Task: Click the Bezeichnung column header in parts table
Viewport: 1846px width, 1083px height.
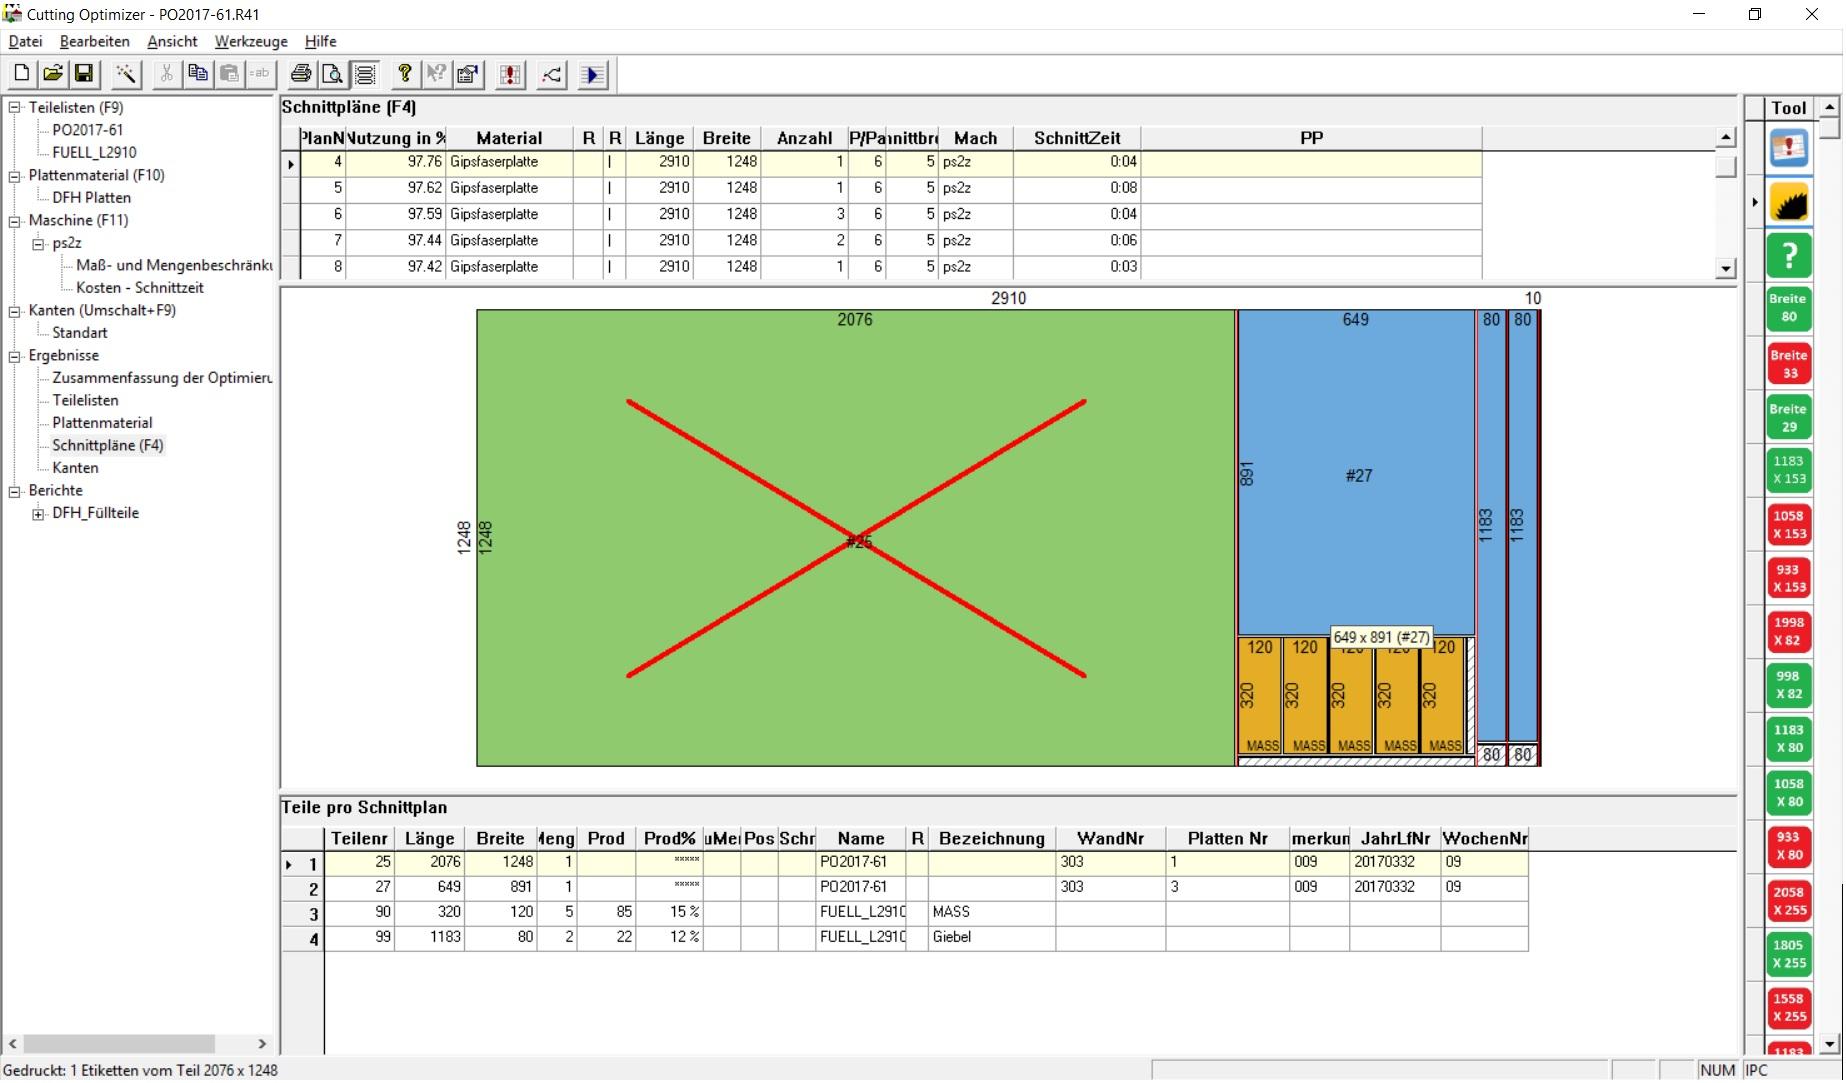Action: pos(991,838)
